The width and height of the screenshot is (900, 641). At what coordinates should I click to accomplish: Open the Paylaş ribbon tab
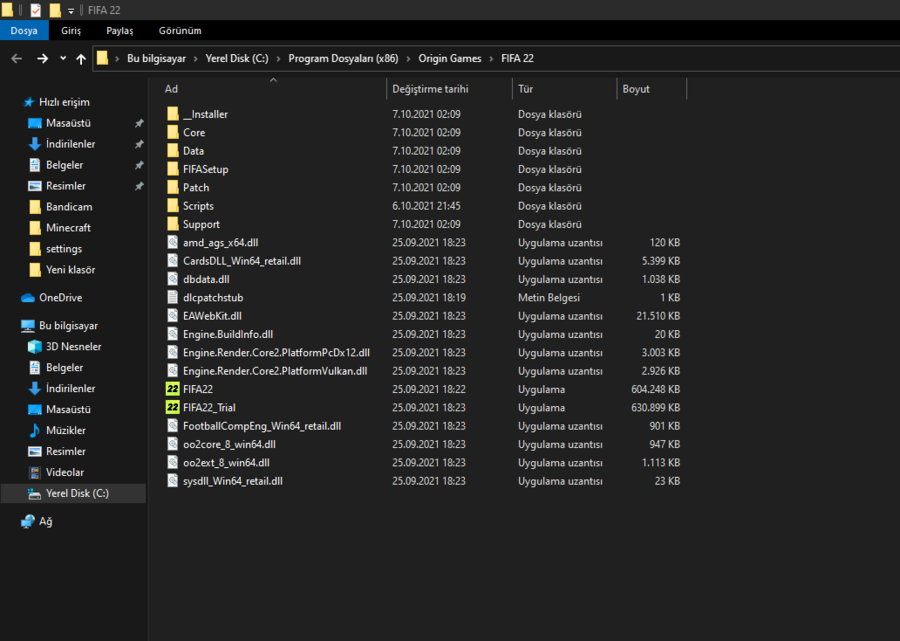pos(120,31)
